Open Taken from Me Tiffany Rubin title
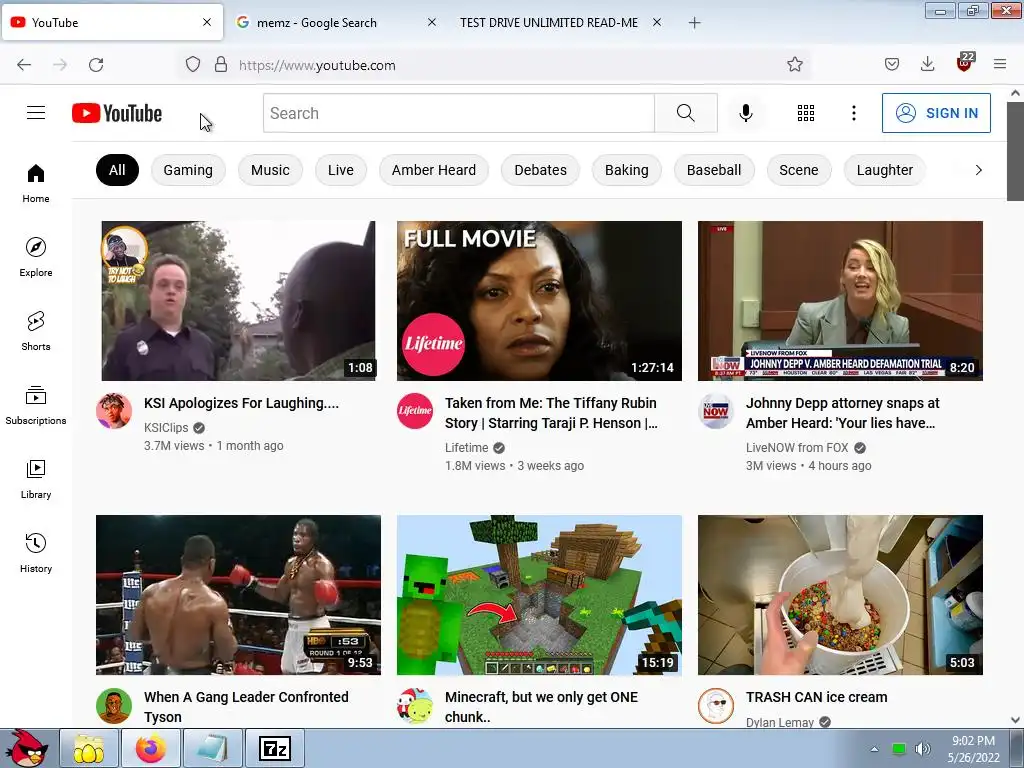1024x768 pixels. (x=551, y=413)
